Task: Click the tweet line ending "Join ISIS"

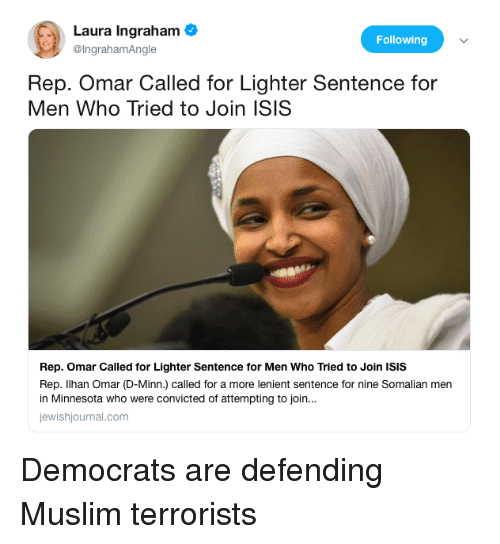Action: point(159,108)
